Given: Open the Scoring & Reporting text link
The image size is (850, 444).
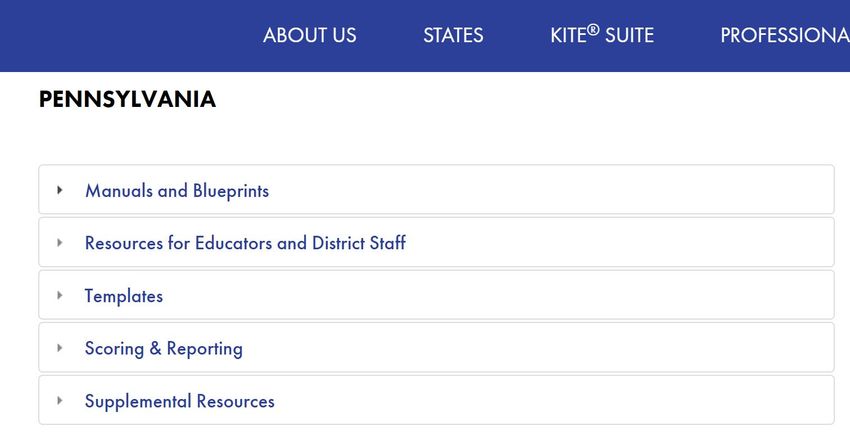Looking at the screenshot, I should click(x=164, y=349).
